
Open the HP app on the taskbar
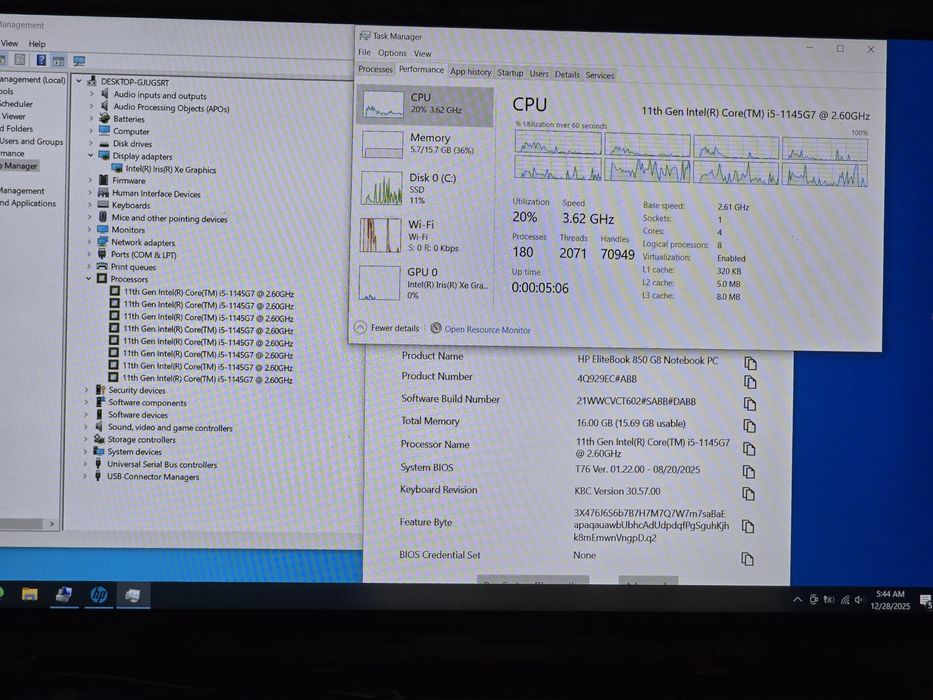[99, 594]
